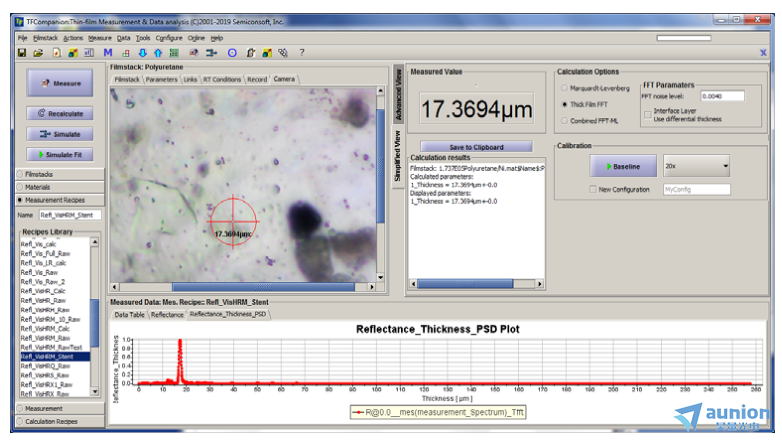The width and height of the screenshot is (782, 442).
Task: Collapse the Measurement Recipes section
Action: coord(60,200)
